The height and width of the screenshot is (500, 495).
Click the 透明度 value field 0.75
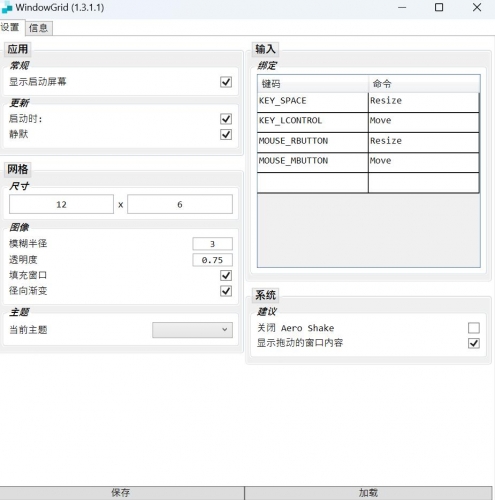point(212,260)
